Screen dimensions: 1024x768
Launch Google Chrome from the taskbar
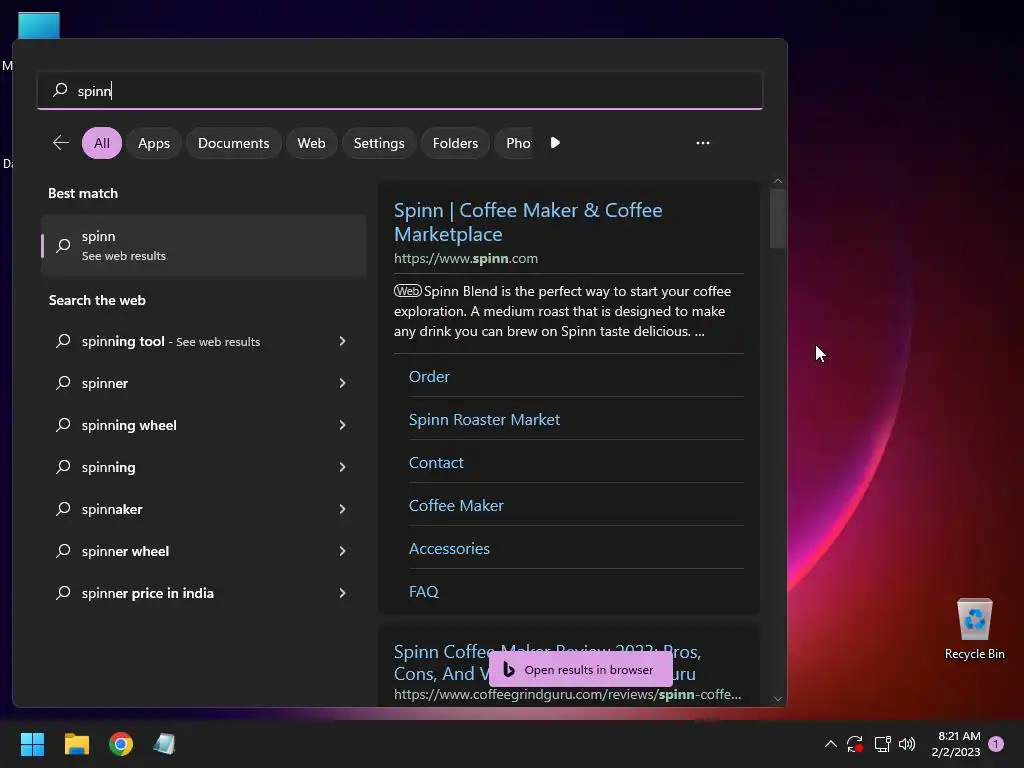coord(121,744)
